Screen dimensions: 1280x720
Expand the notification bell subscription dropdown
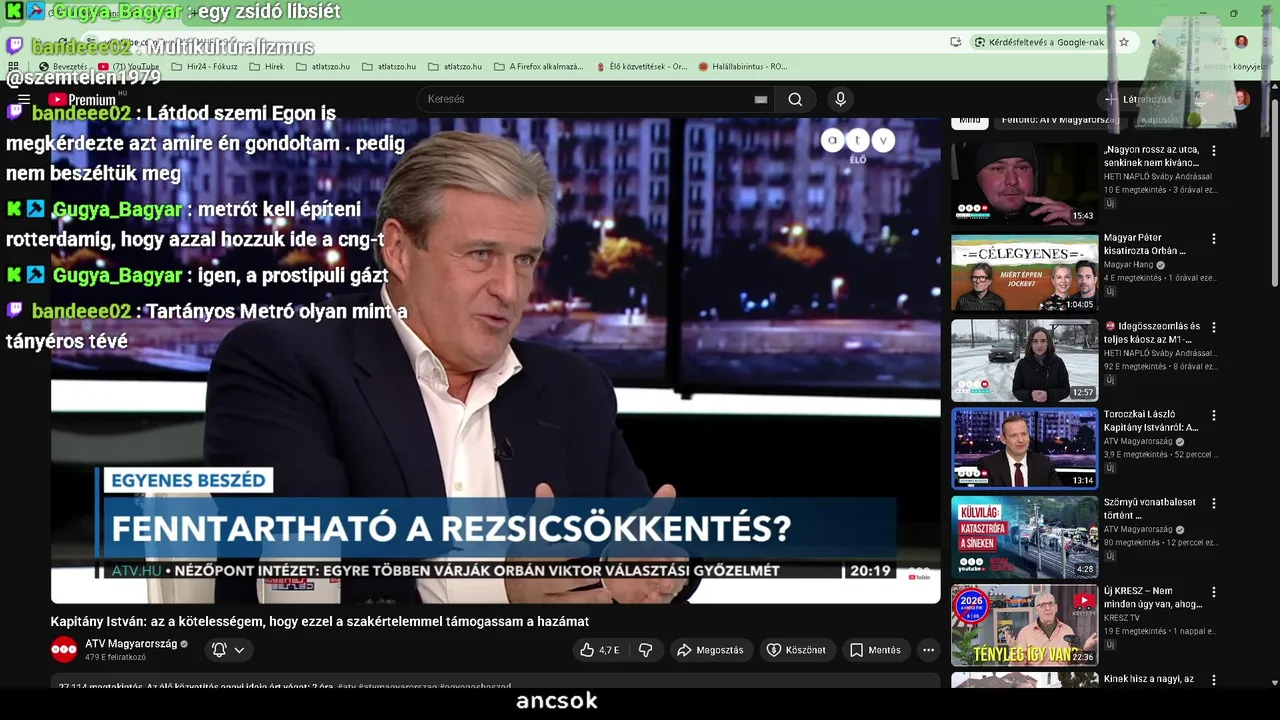tap(228, 650)
